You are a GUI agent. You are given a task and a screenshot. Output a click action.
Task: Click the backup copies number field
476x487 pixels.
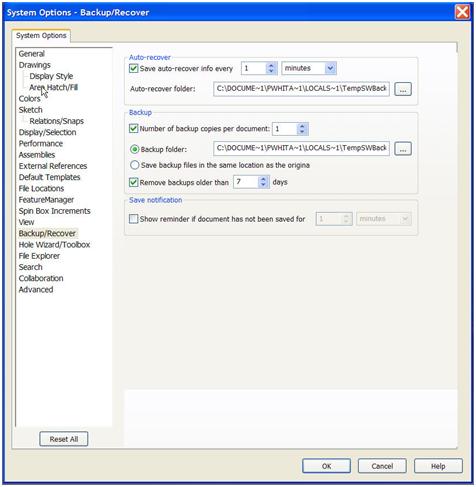click(x=285, y=129)
